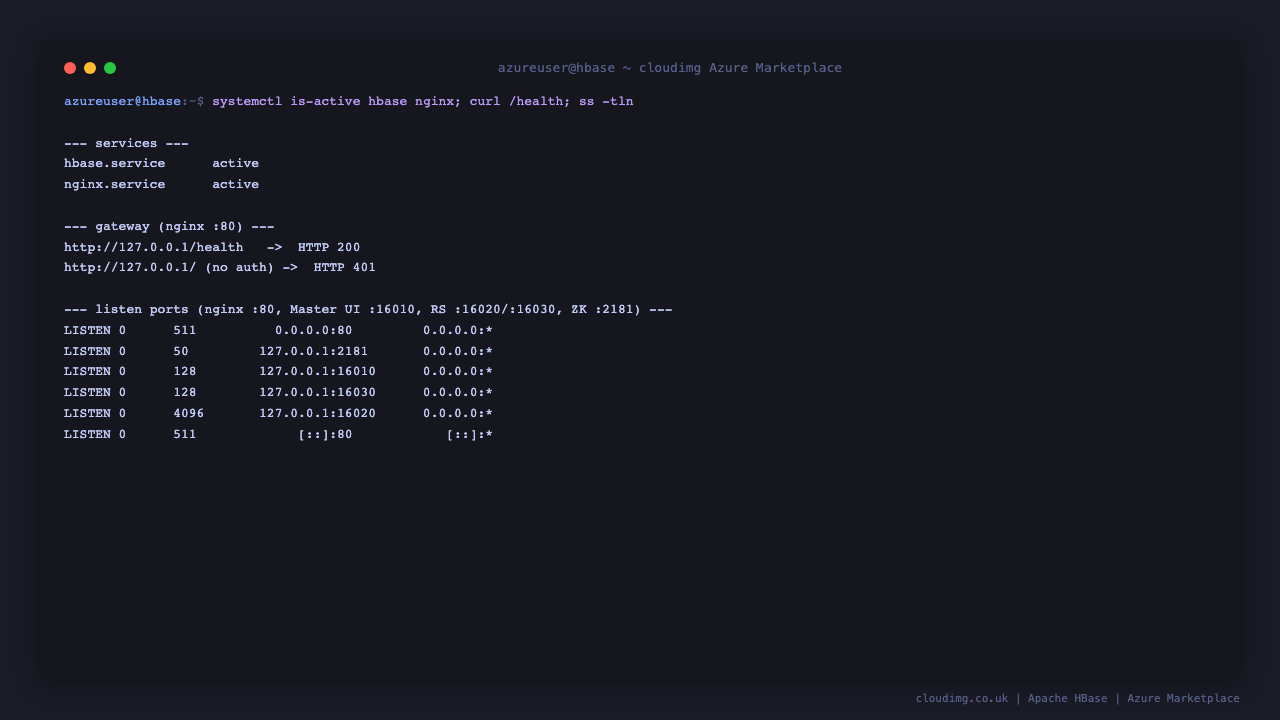Click the '[::]:*' peer address

tap(470, 435)
